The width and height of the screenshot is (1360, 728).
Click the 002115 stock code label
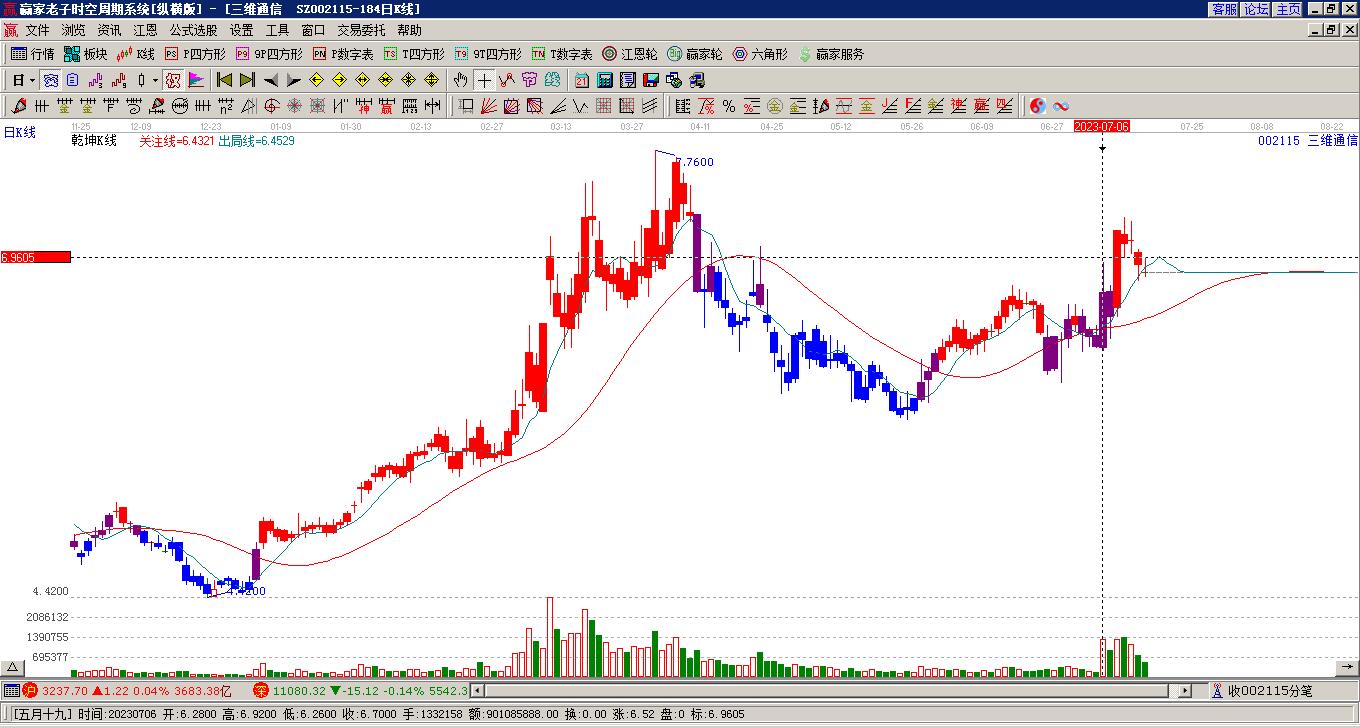(1279, 141)
